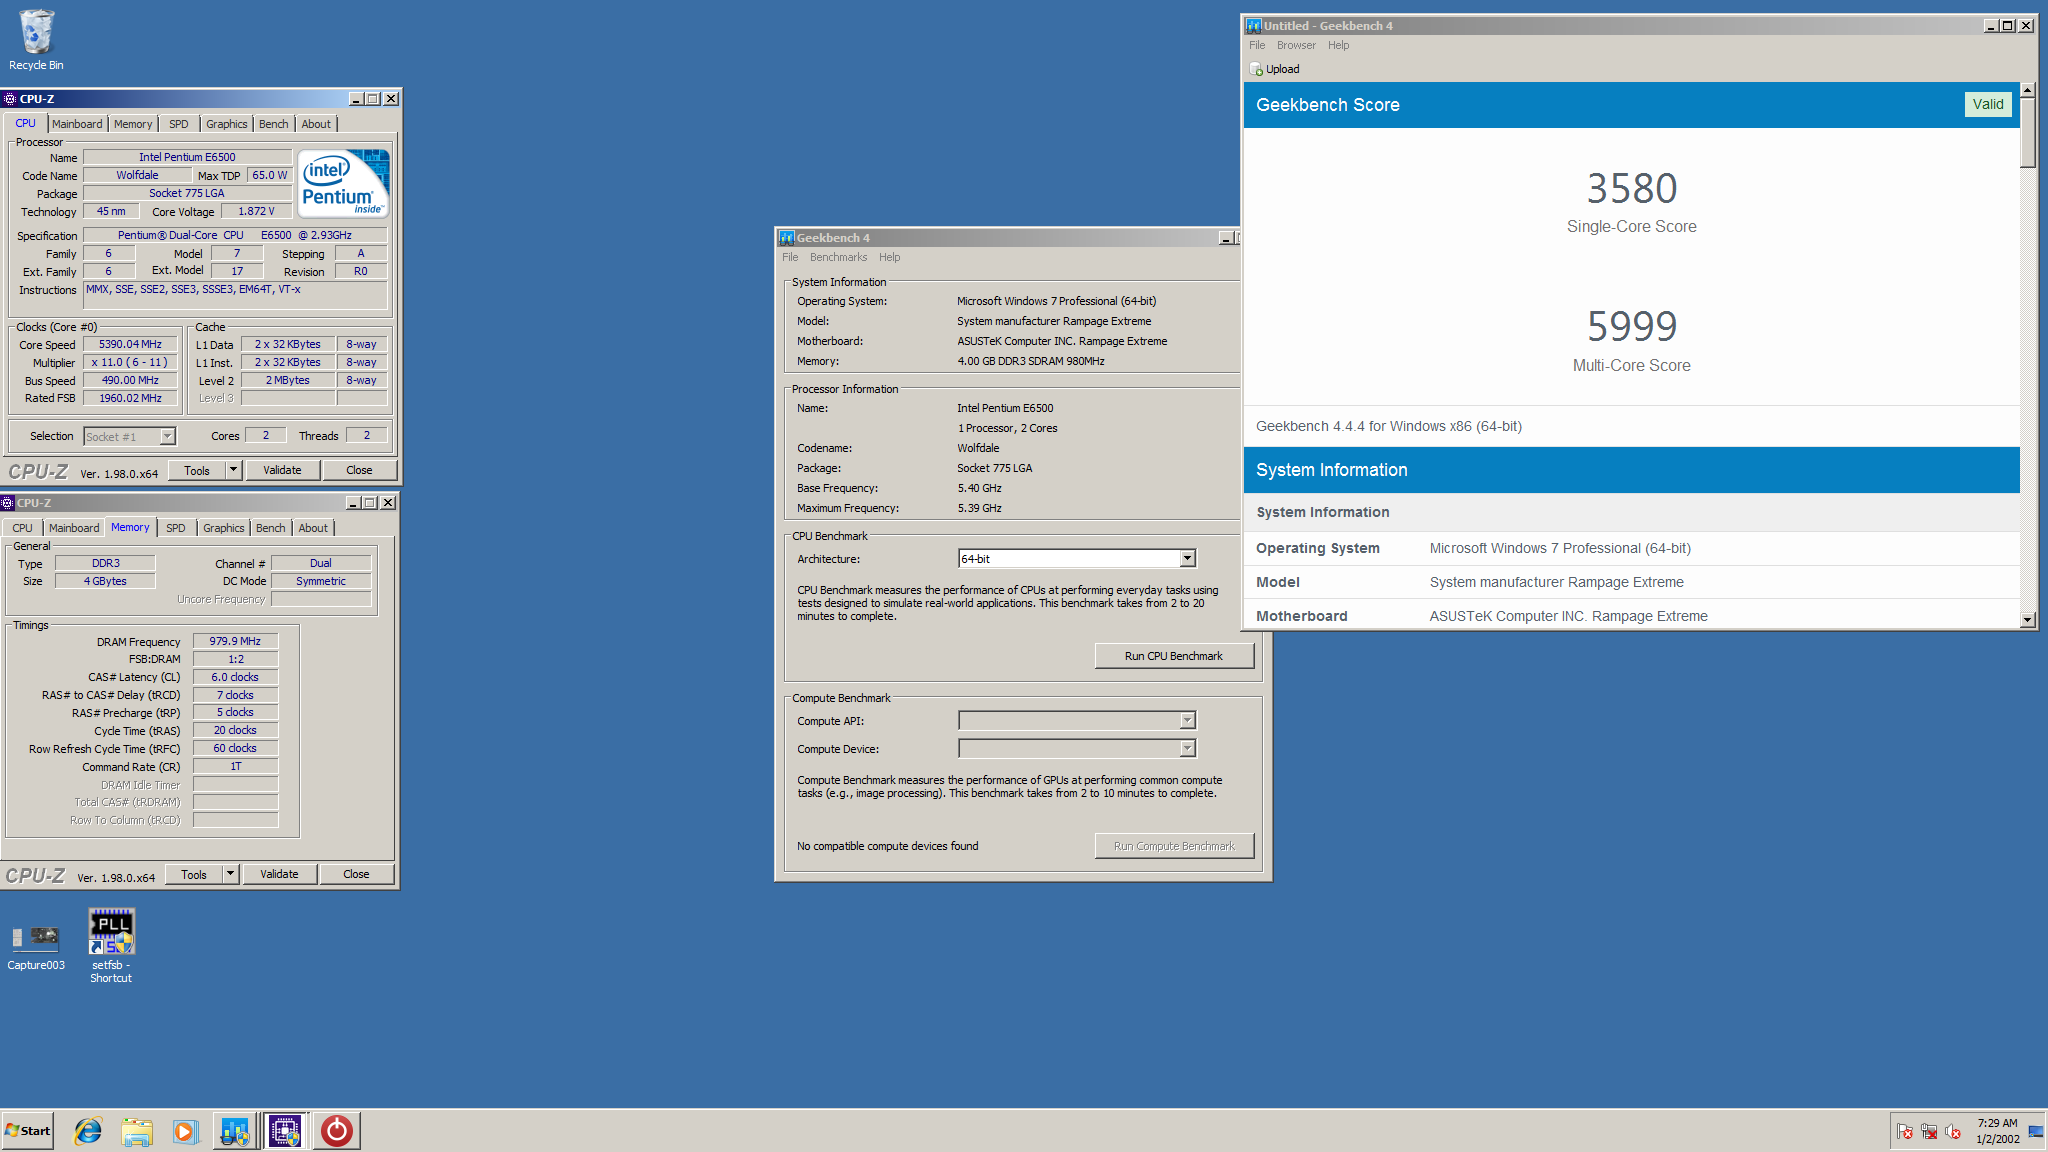Viewport: 2048px width, 1152px height.
Task: Open File menu in Untitled Geekbench window
Action: point(1257,45)
